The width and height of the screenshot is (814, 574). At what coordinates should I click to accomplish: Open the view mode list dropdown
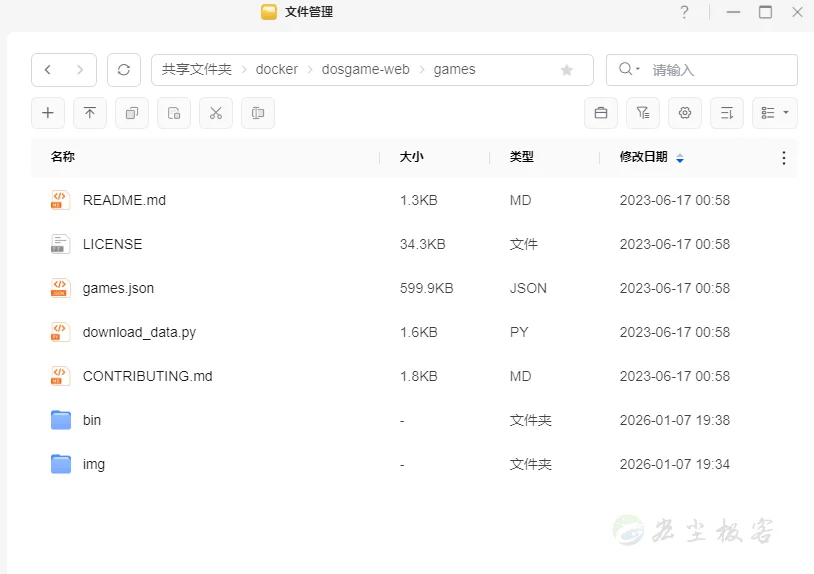point(775,113)
